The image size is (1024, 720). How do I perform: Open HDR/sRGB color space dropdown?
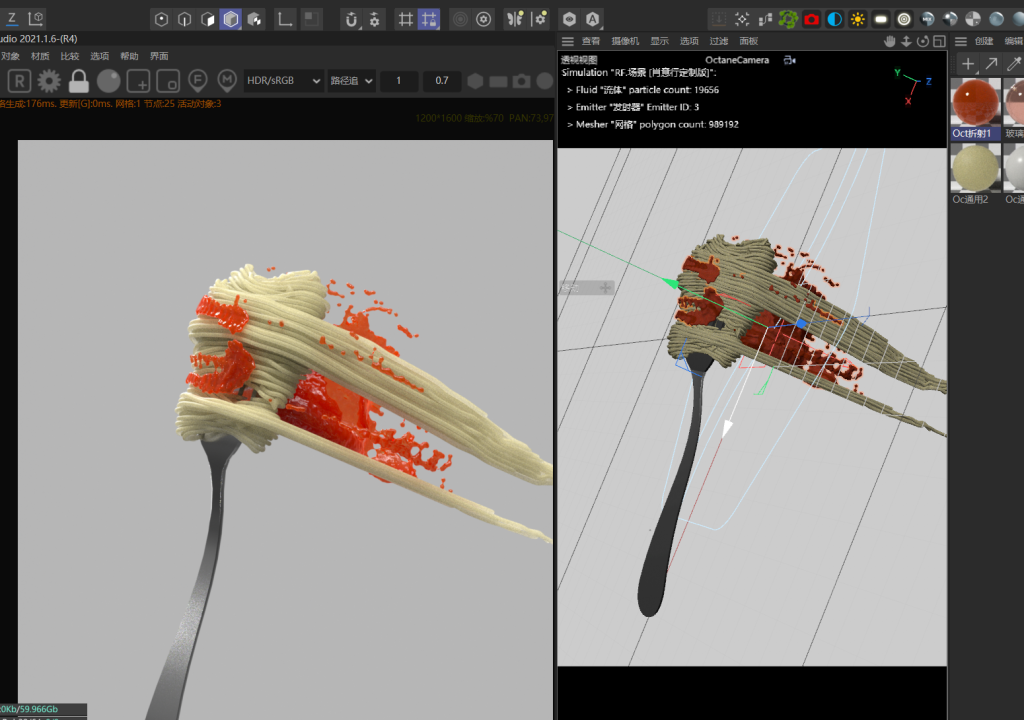coord(283,81)
